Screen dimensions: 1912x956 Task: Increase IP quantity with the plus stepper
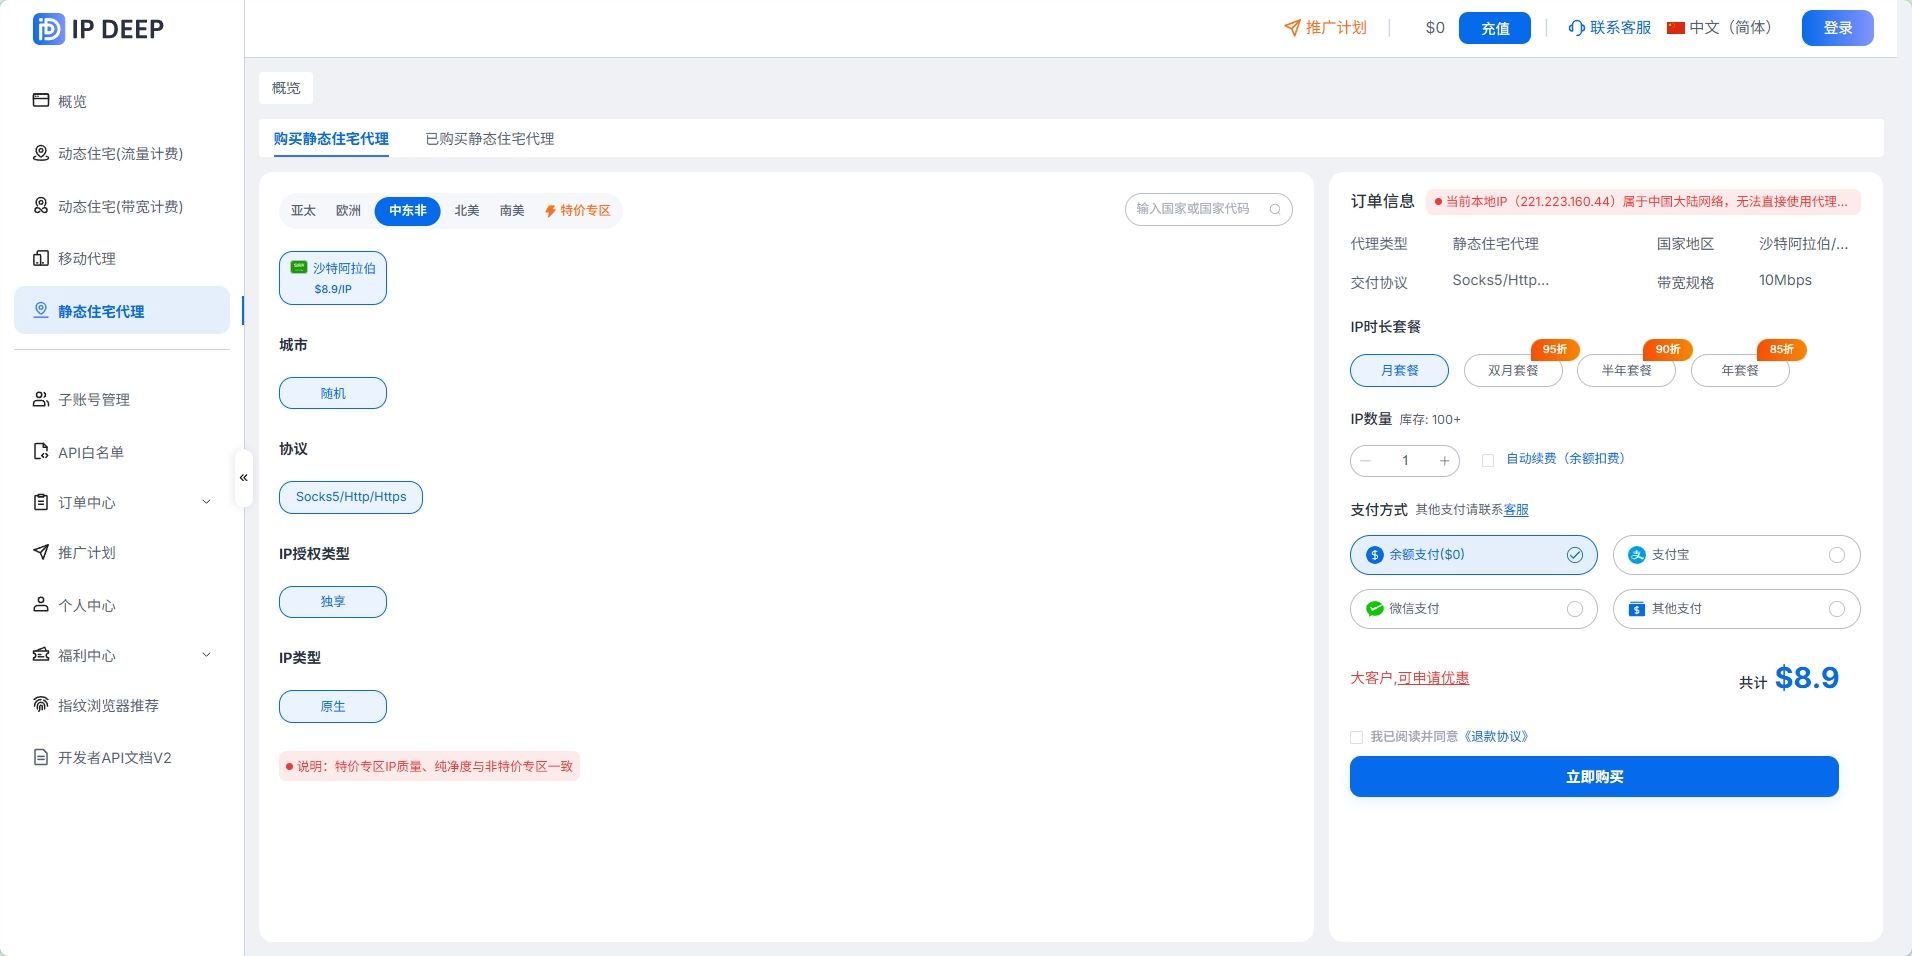click(1444, 461)
